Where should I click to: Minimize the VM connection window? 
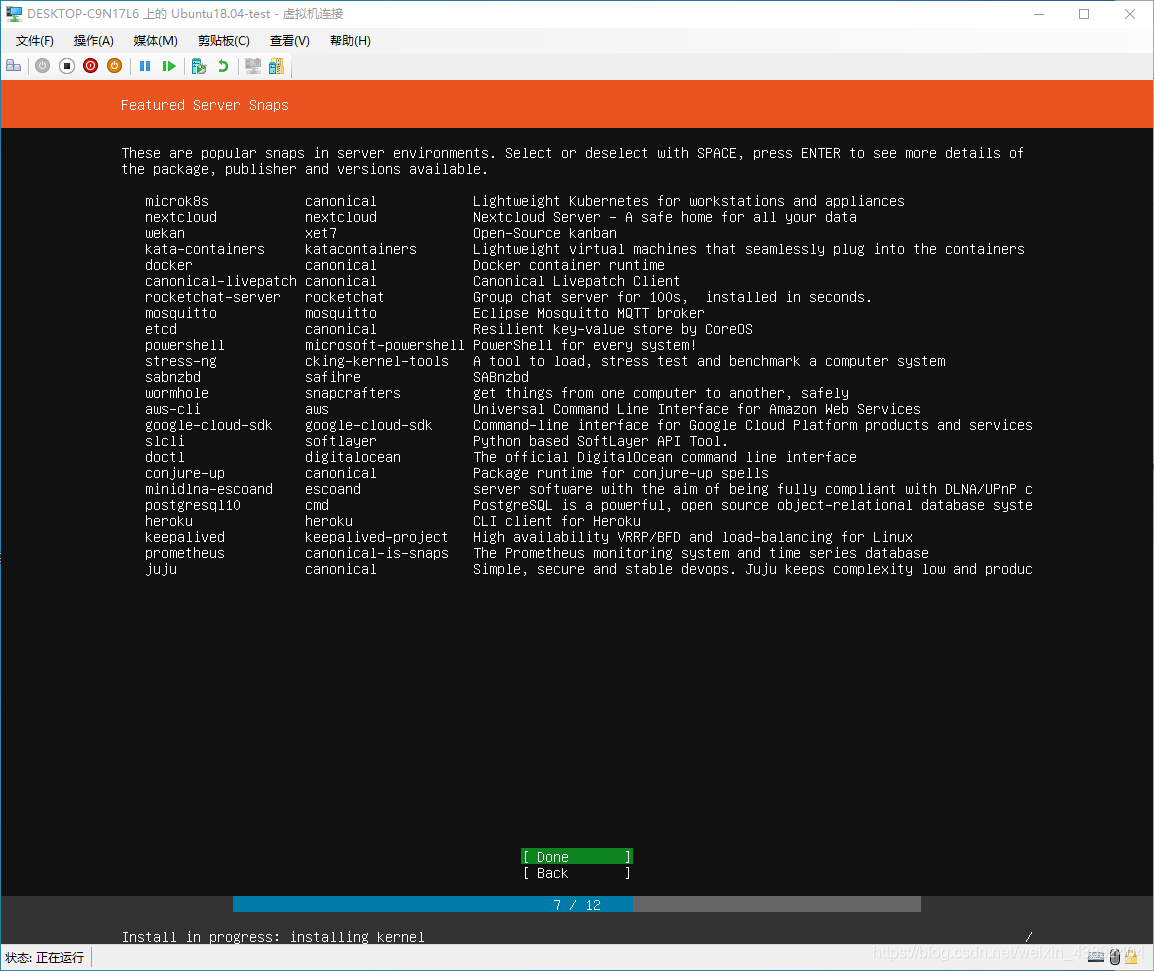[x=1039, y=14]
